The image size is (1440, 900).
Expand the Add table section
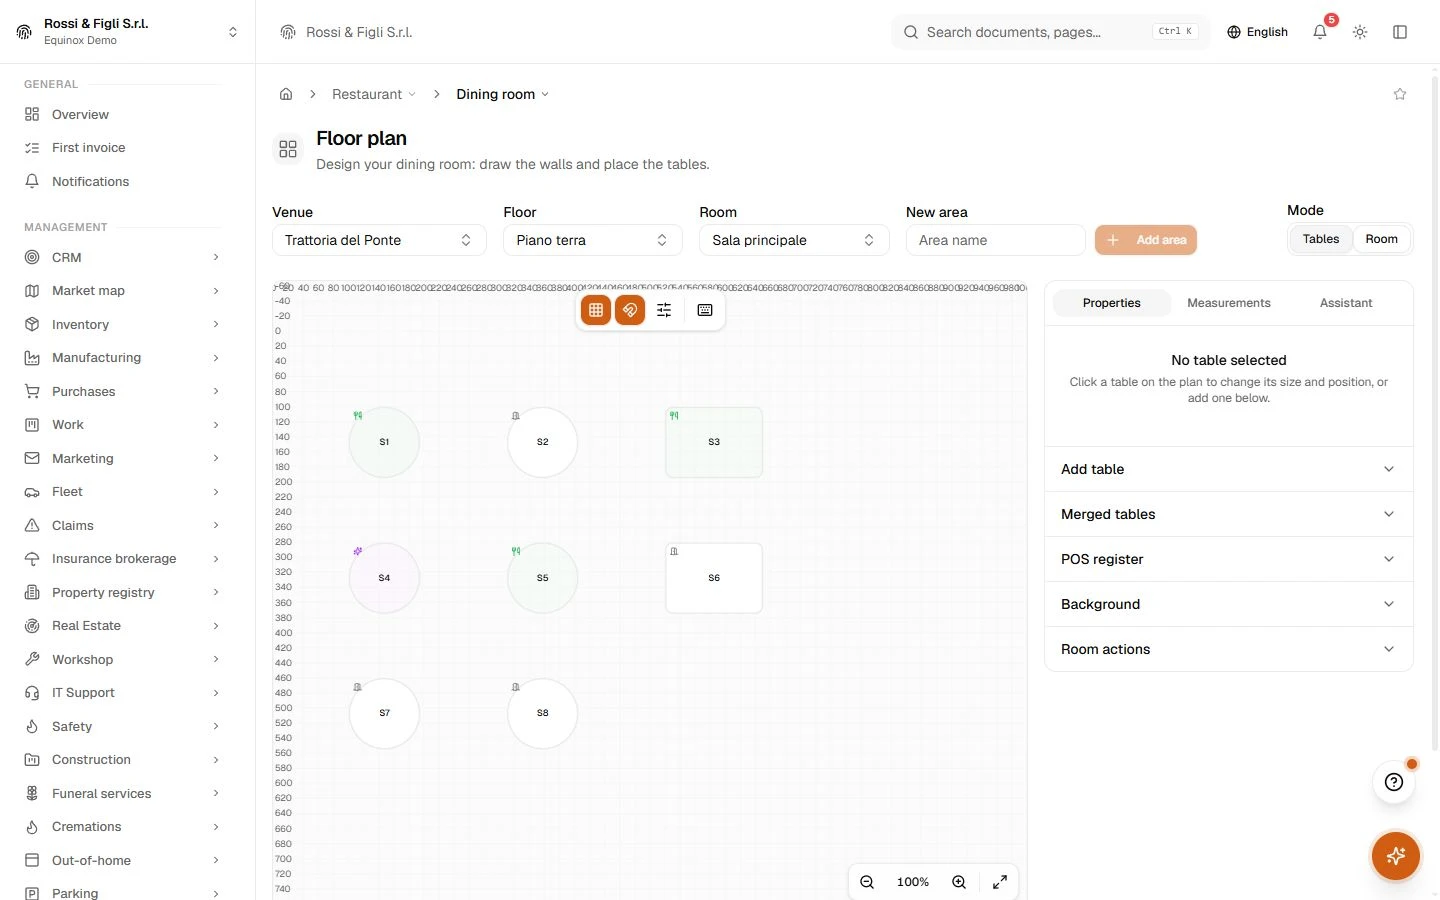(1229, 469)
